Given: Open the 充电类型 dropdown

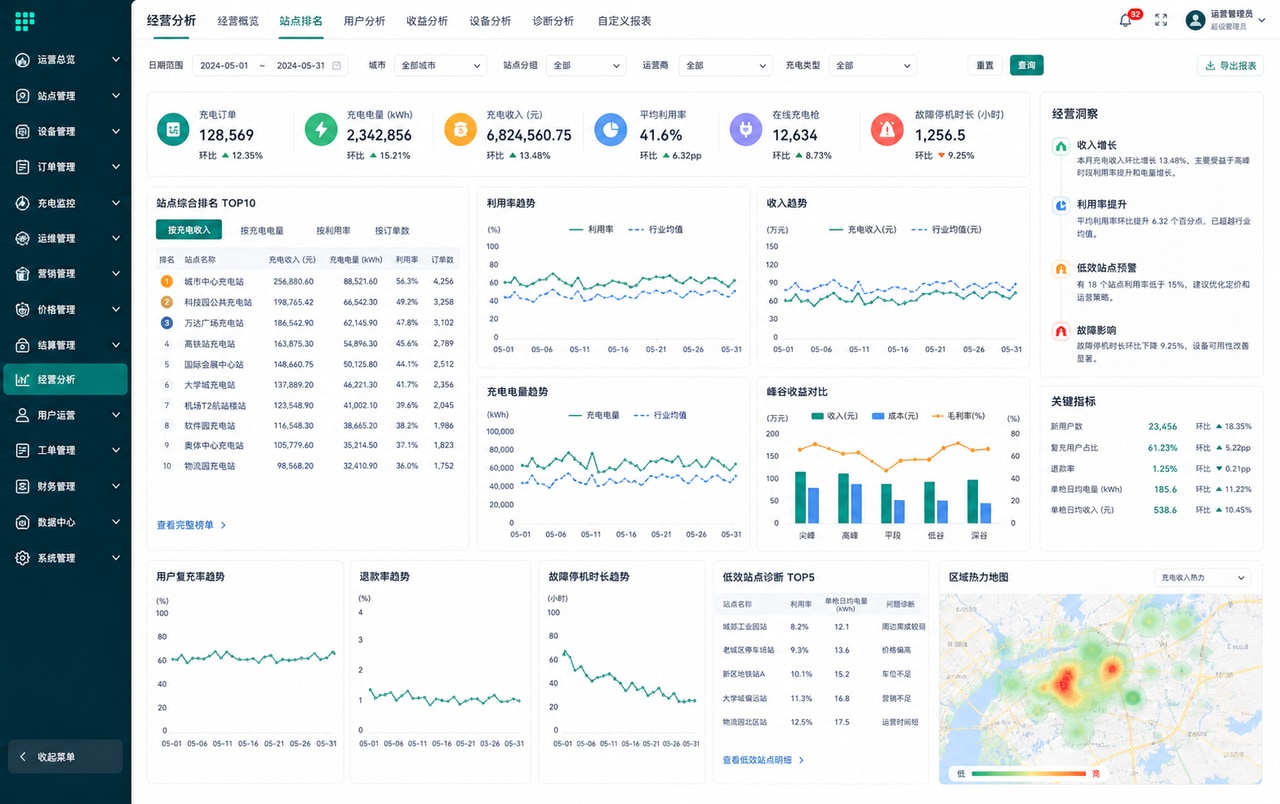Looking at the screenshot, I should pos(872,65).
